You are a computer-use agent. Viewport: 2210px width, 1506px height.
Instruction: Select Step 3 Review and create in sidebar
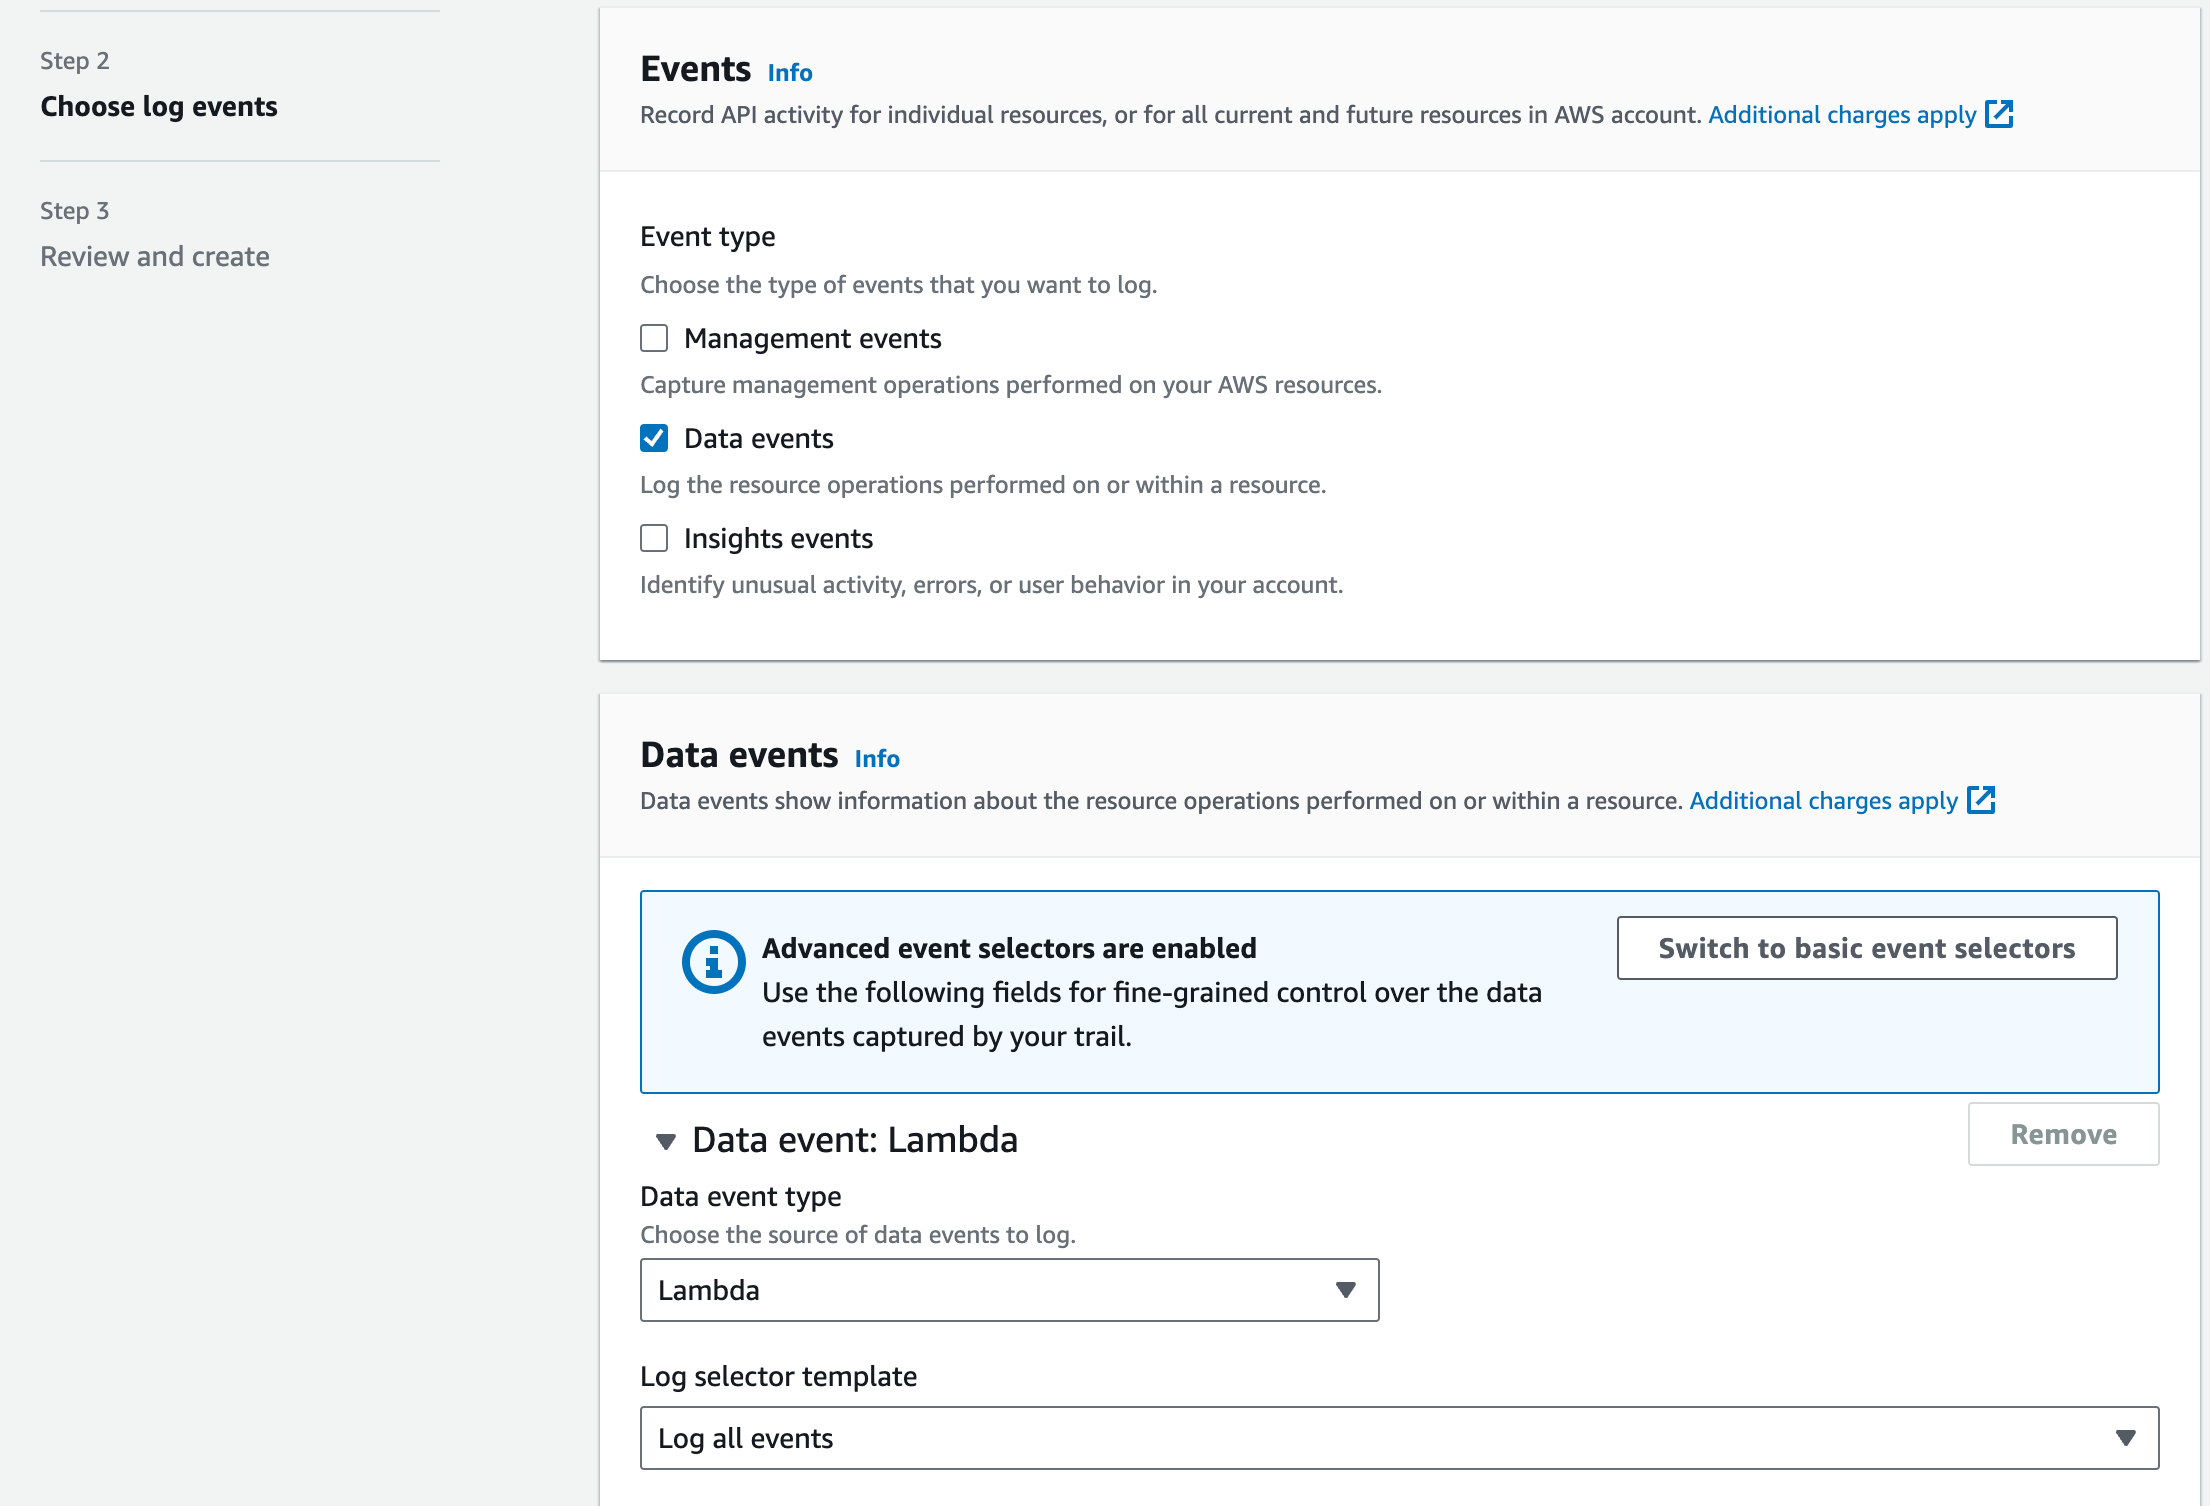tap(154, 256)
